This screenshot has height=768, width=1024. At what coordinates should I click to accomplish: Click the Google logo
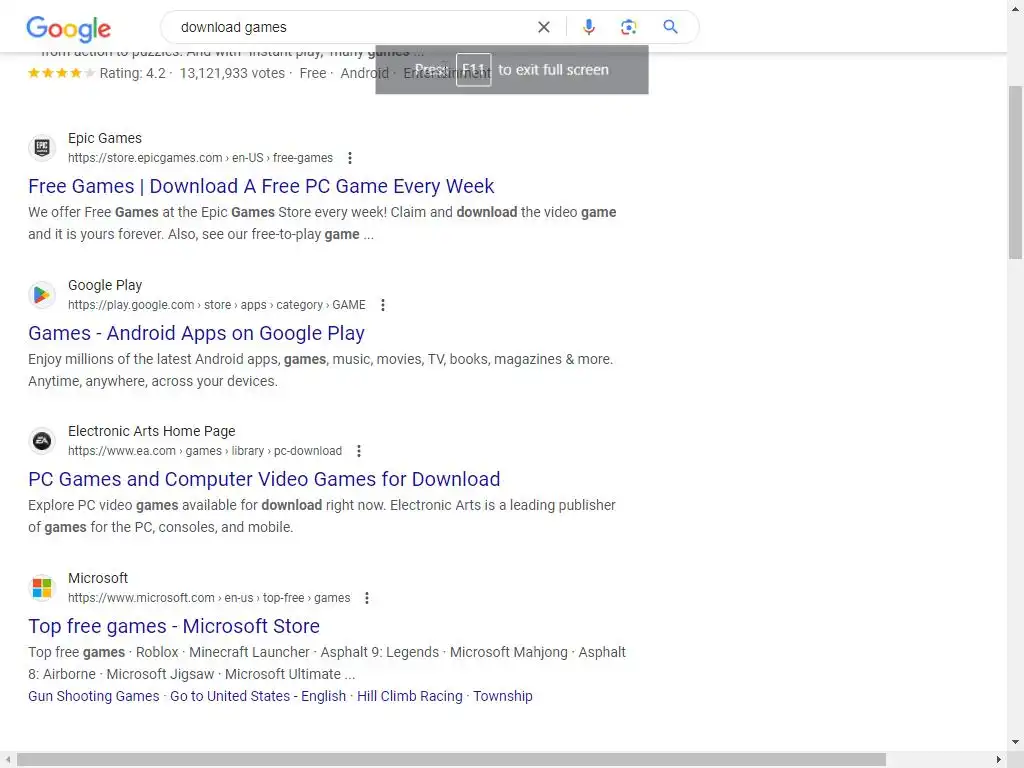coord(69,28)
